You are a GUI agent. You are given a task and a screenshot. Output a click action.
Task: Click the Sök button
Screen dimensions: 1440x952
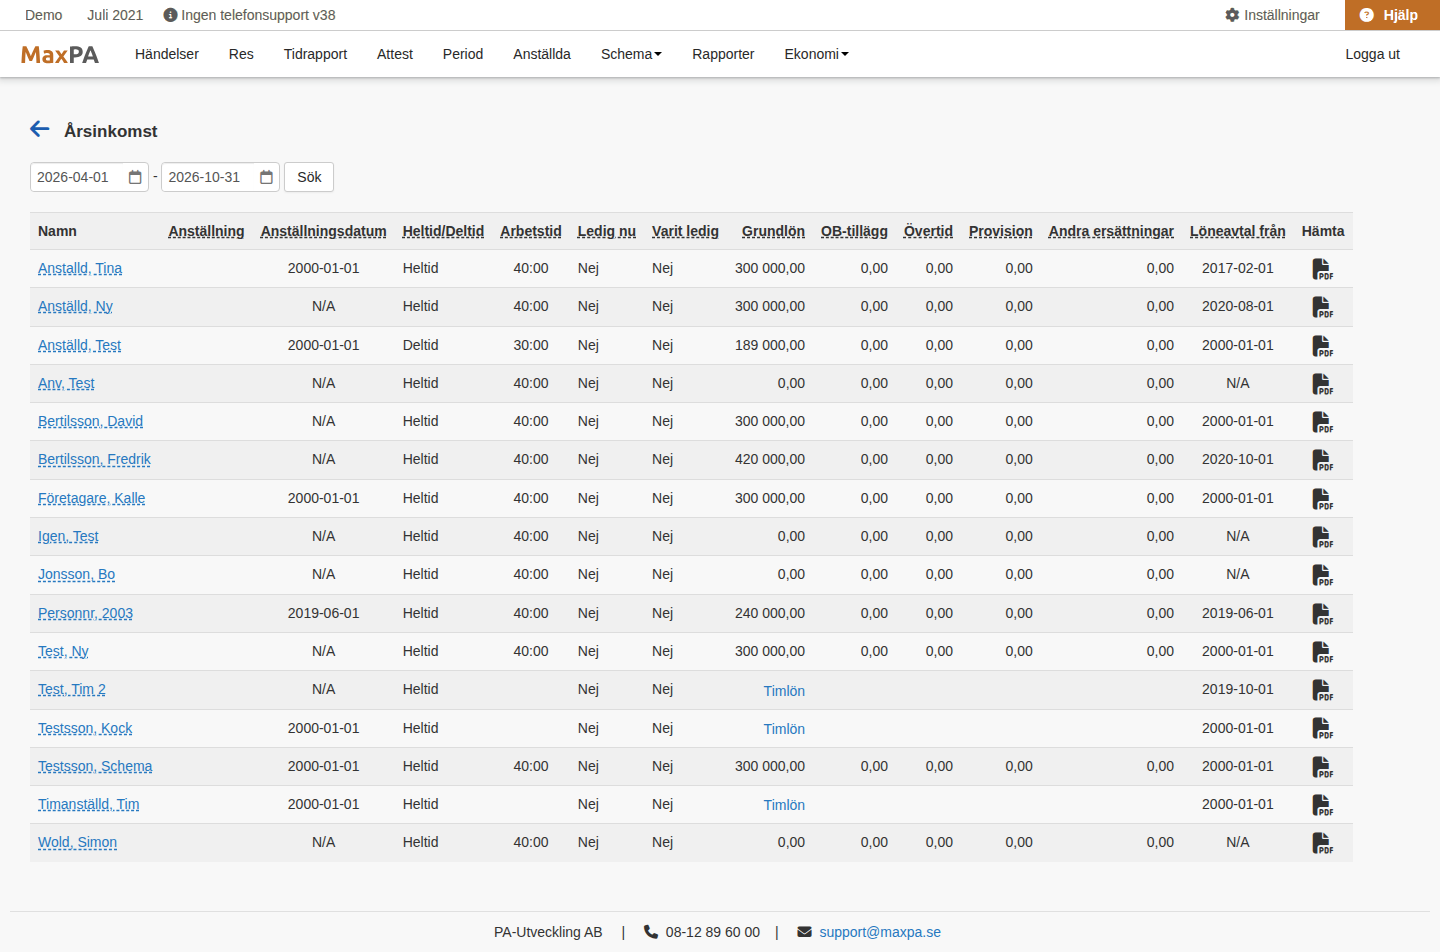pyautogui.click(x=309, y=177)
